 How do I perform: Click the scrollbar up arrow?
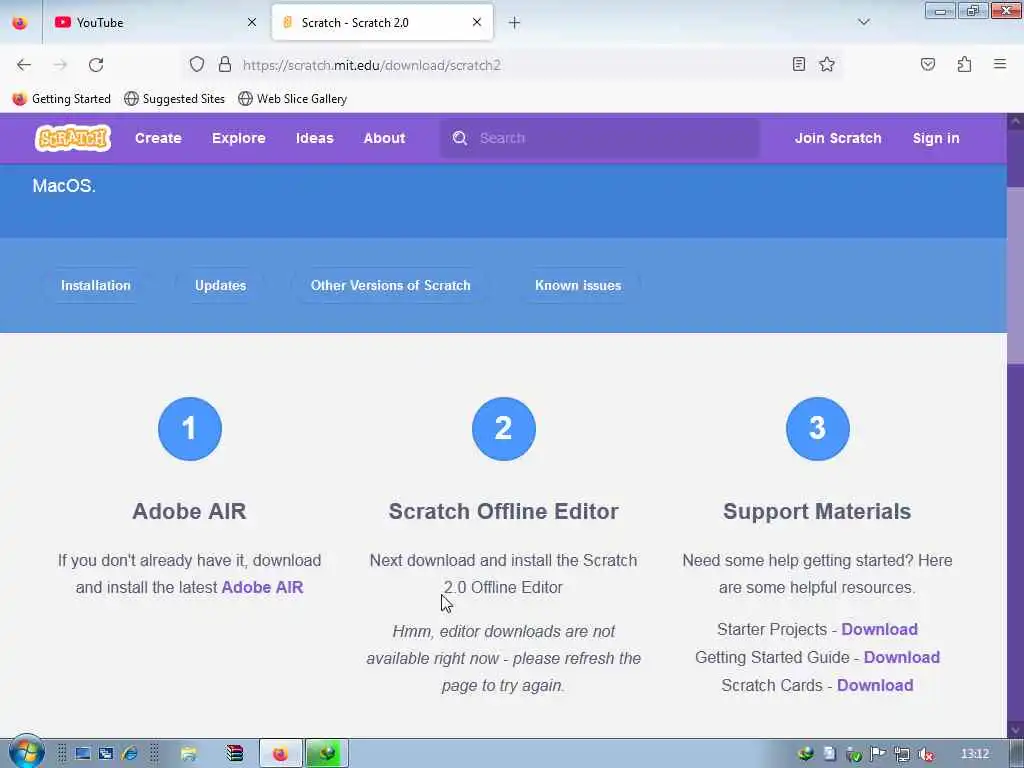tap(1016, 121)
